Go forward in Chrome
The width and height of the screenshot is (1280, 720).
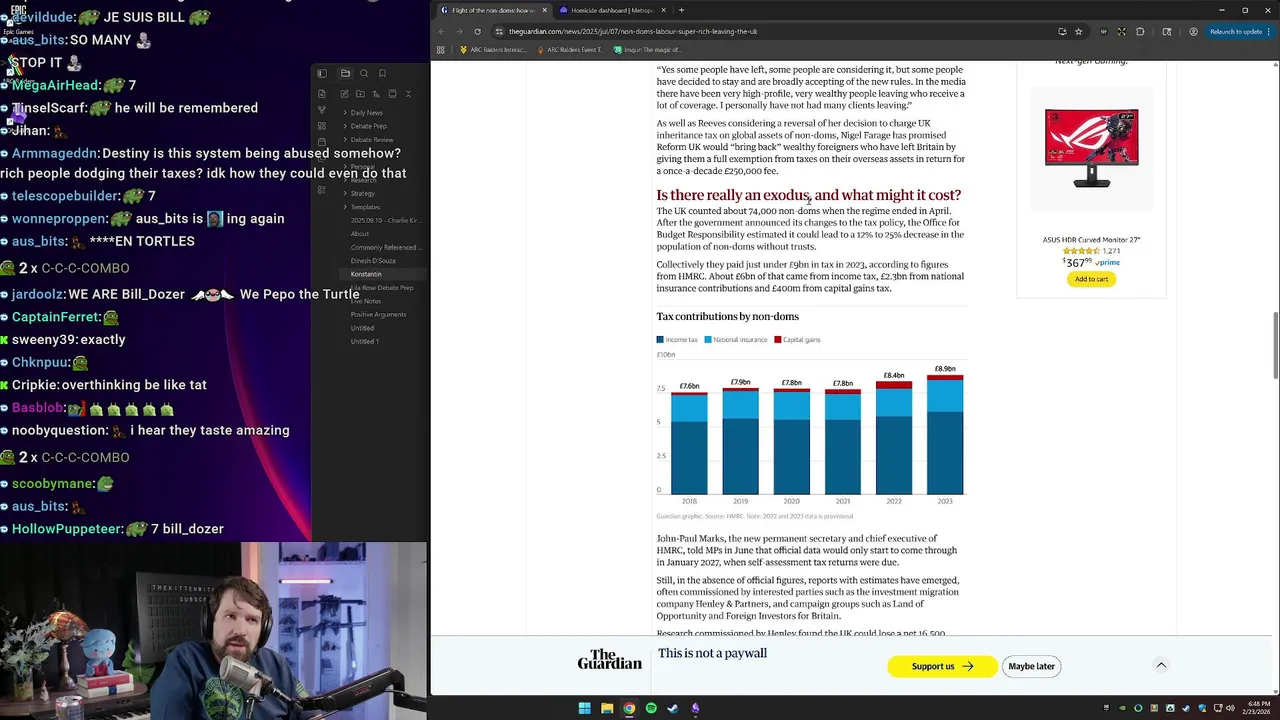459,31
